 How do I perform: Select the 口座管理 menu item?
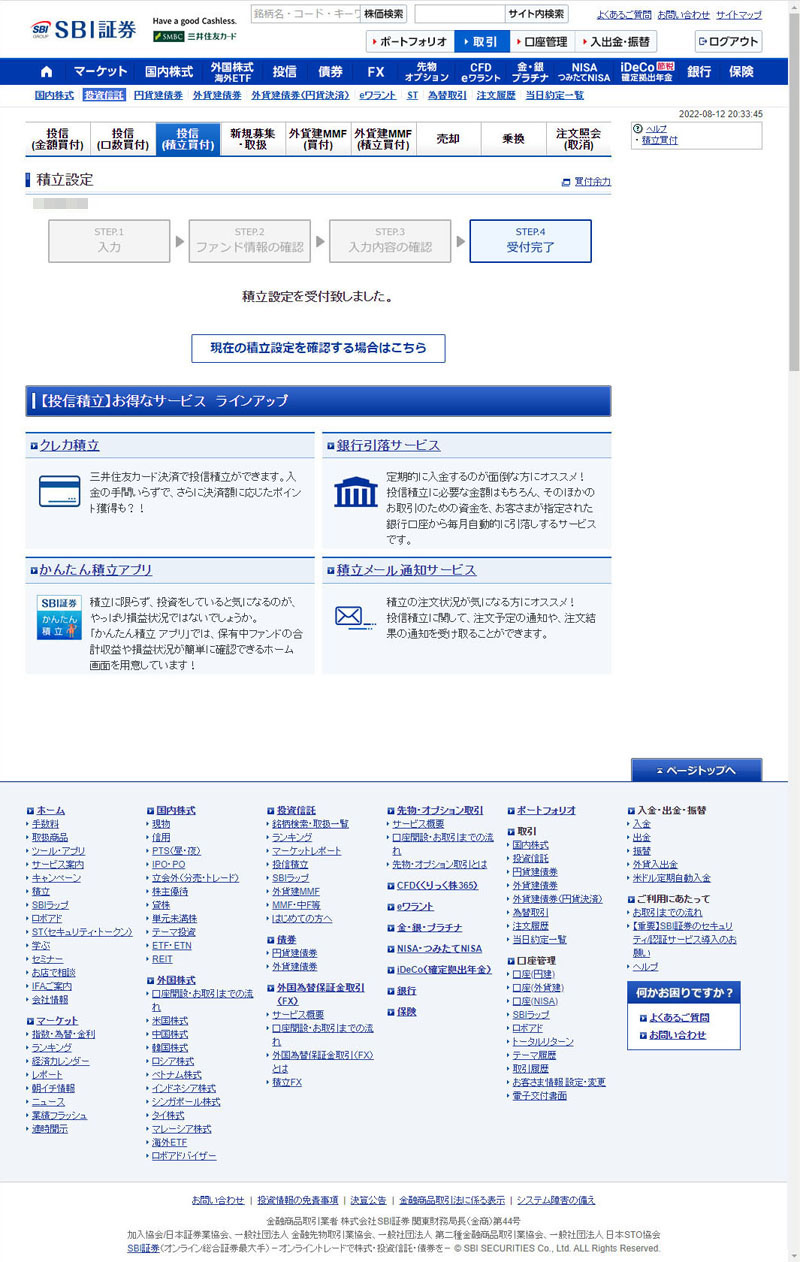click(x=541, y=42)
